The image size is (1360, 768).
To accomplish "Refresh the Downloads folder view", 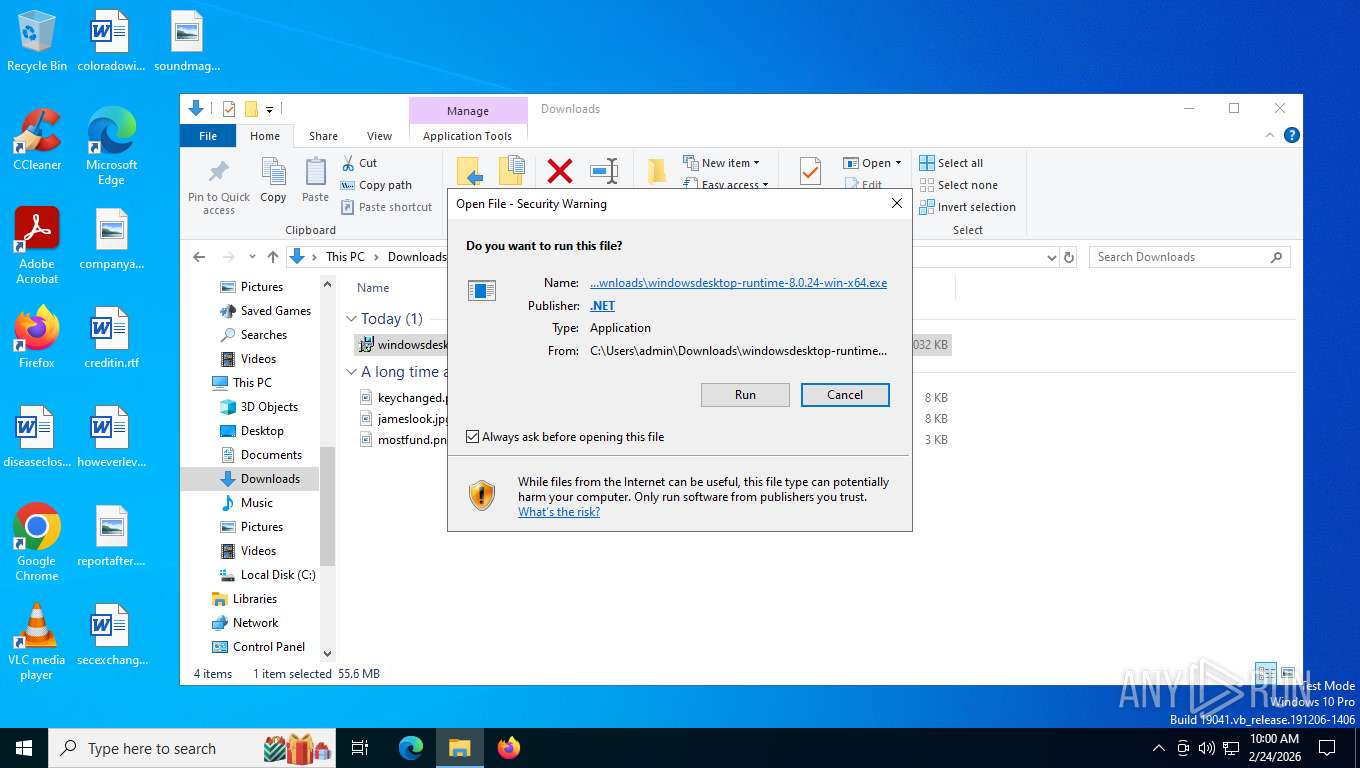I will tap(1069, 257).
